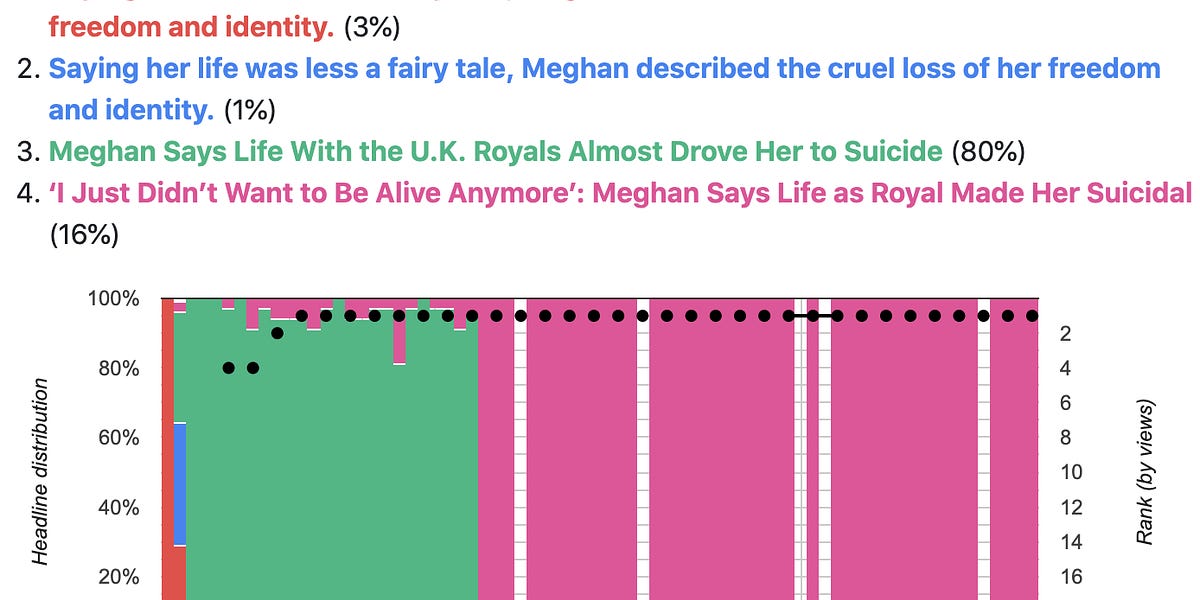The height and width of the screenshot is (600, 1200).
Task: Click the red 'freedom and identity.' headline text
Action: [192, 27]
